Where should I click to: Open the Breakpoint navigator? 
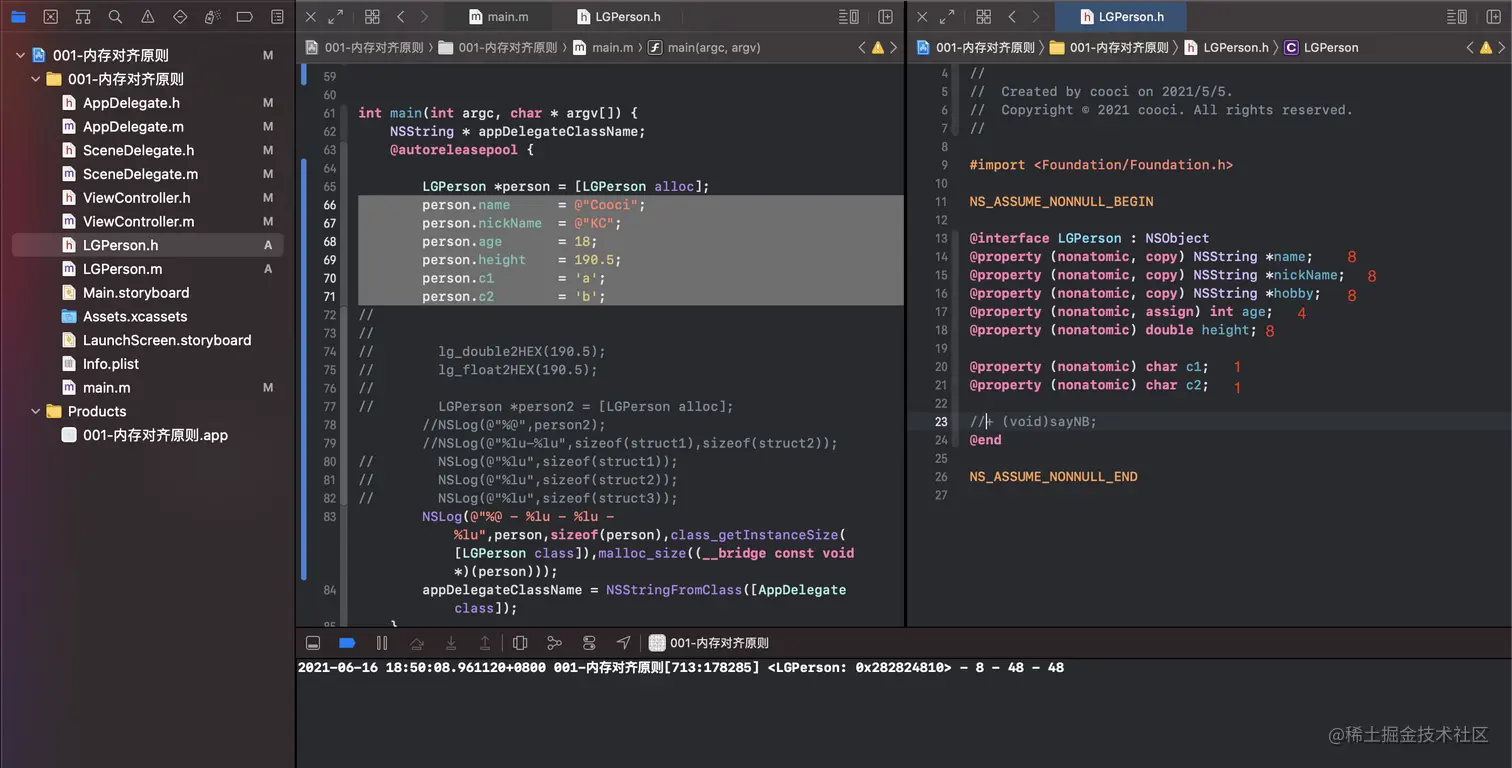click(245, 17)
